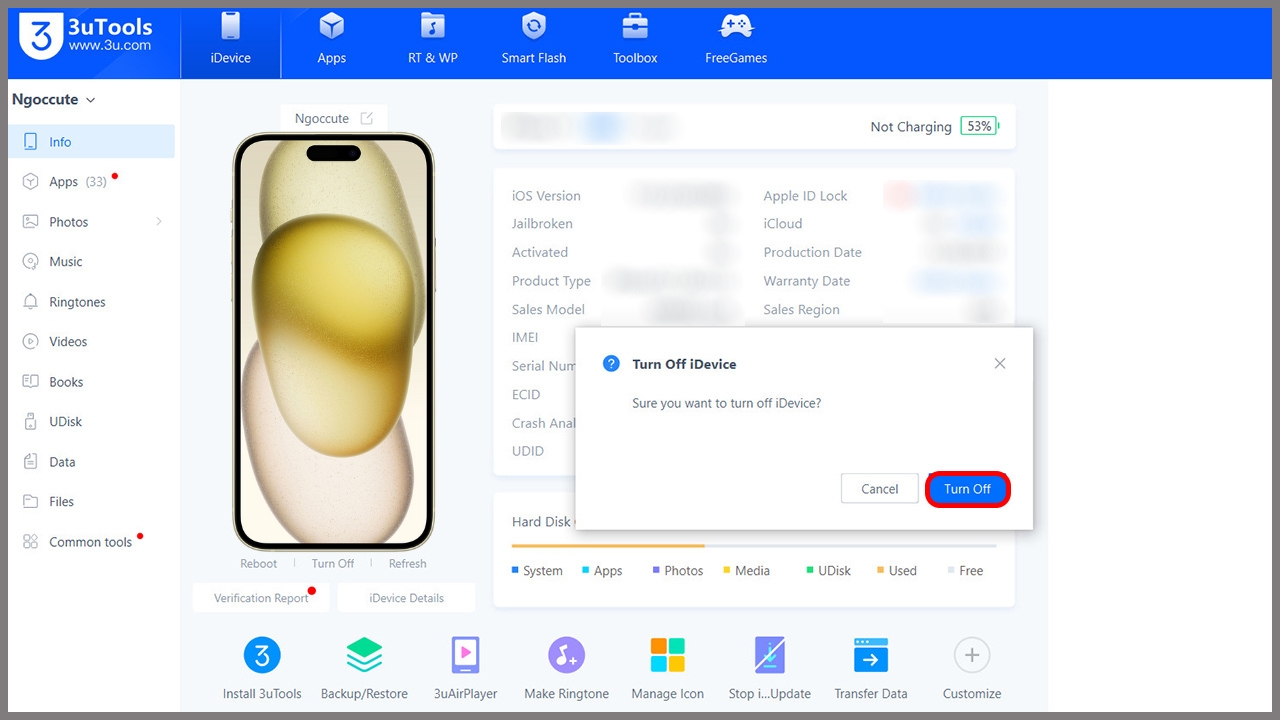
Task: Open the Transfer Data tool
Action: pos(871,656)
